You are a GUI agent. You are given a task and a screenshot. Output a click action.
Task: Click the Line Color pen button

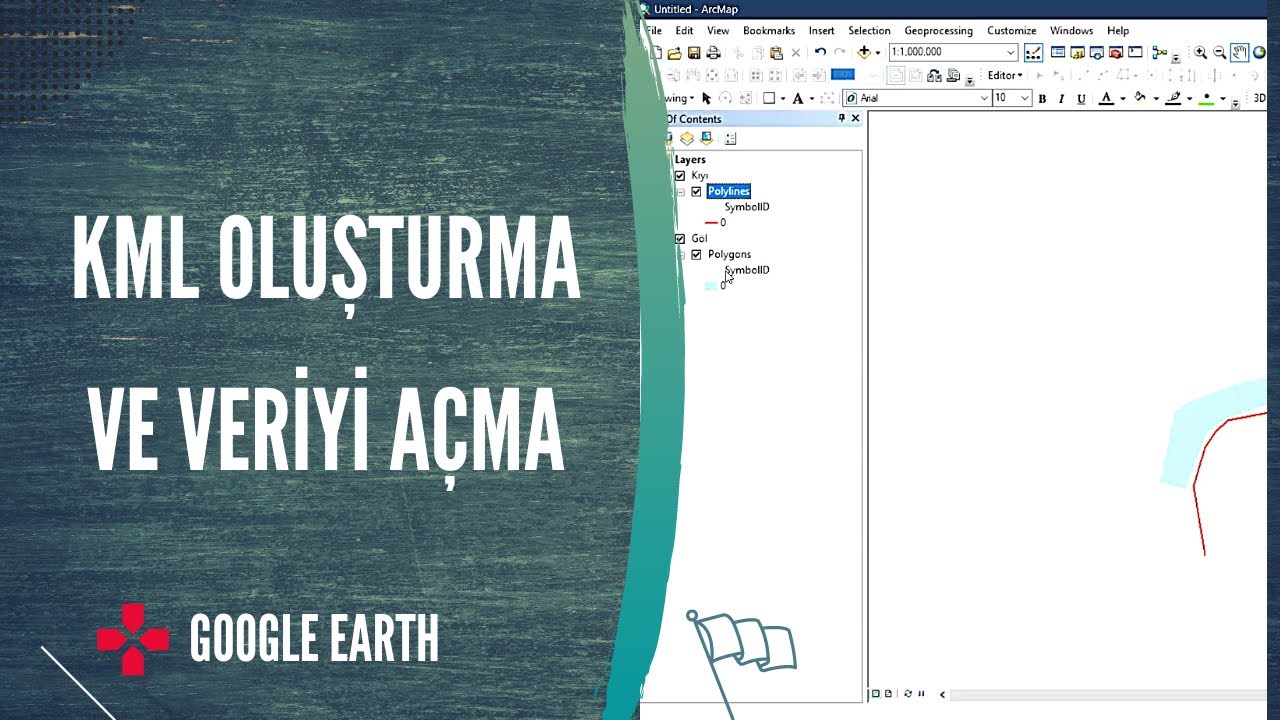pyautogui.click(x=1174, y=98)
